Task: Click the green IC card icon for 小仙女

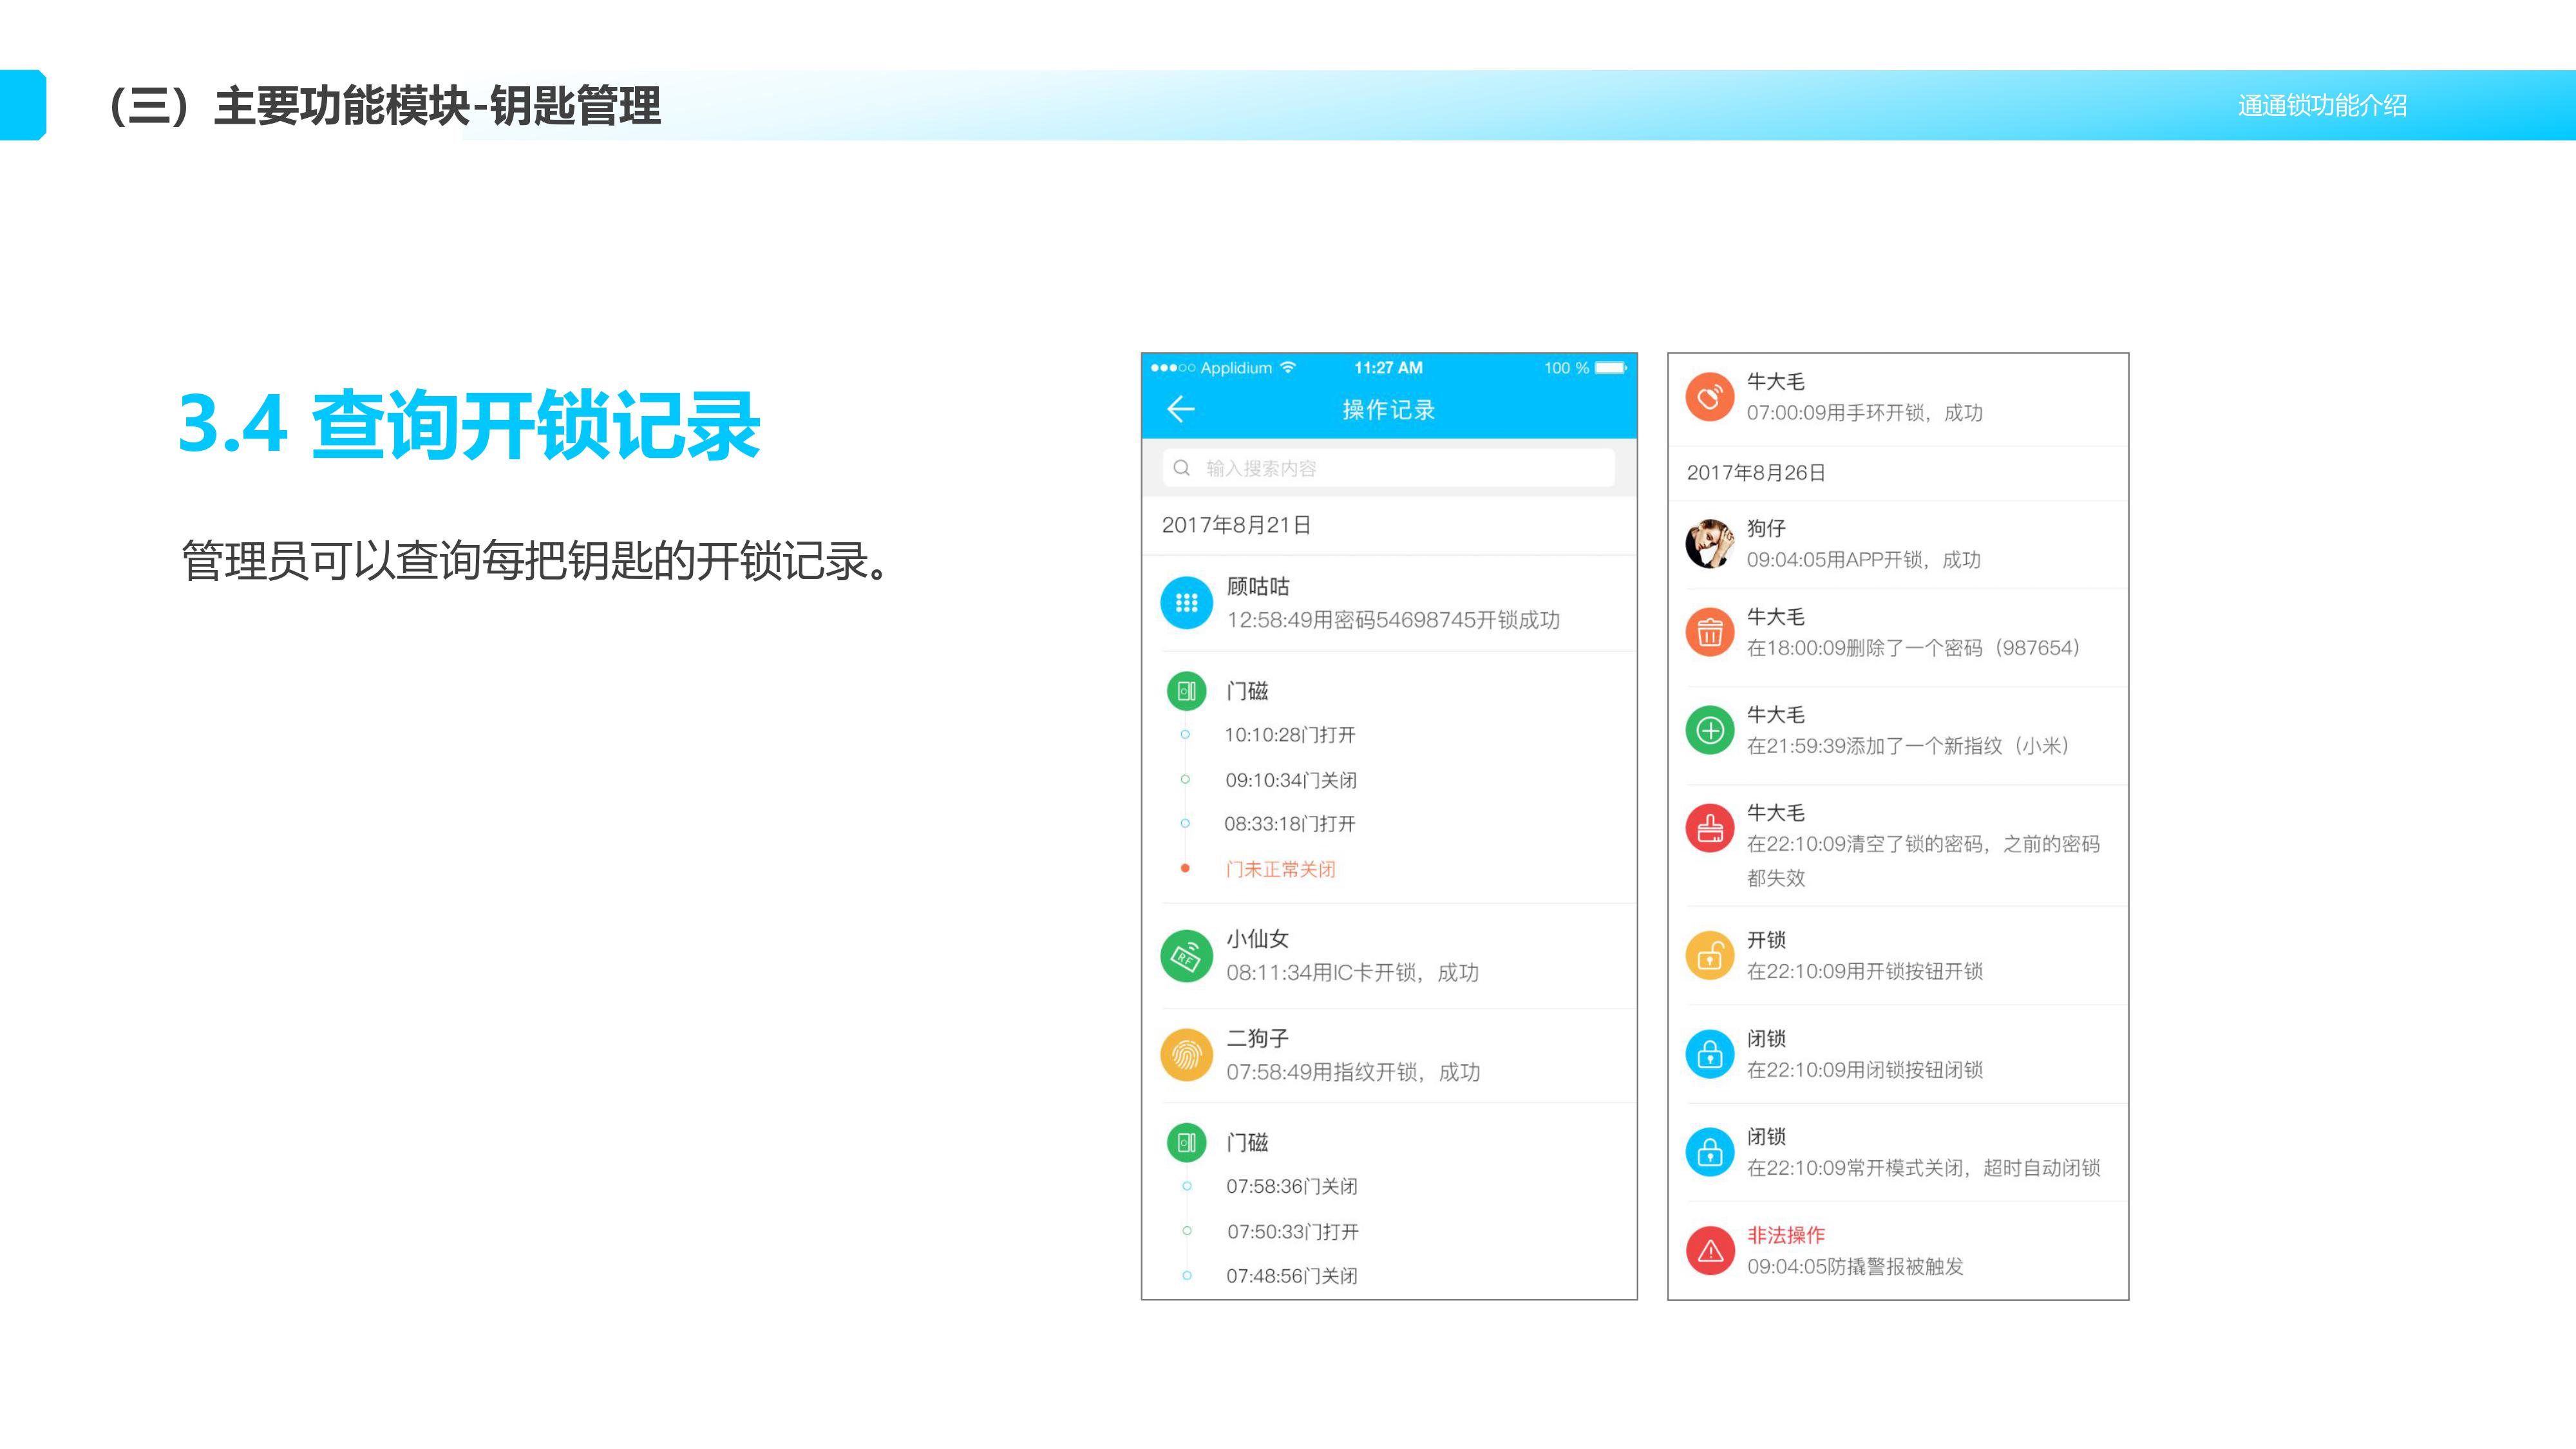Action: (1186, 956)
